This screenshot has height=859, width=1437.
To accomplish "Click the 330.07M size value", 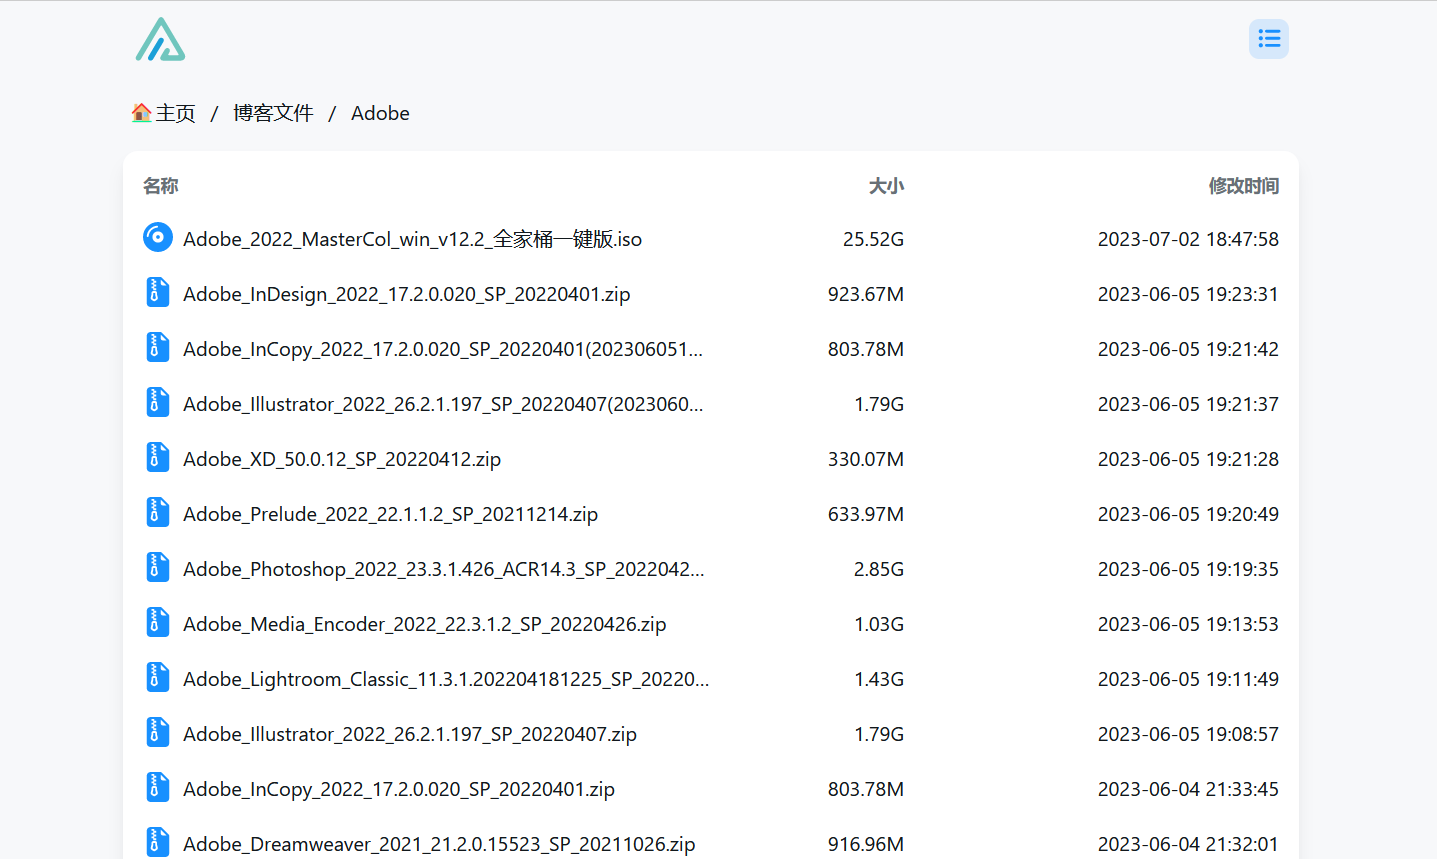I will point(866,459).
